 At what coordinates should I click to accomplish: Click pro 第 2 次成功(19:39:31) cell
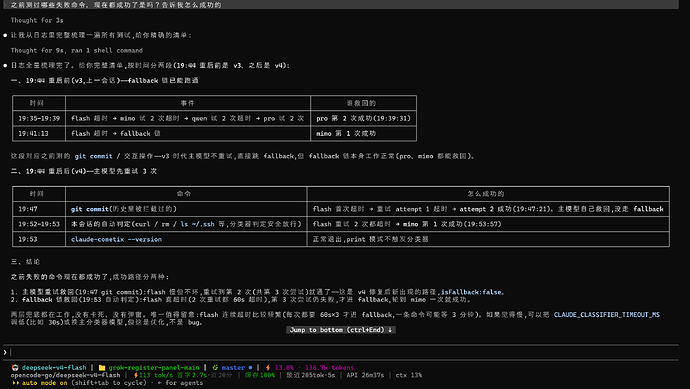coord(363,118)
